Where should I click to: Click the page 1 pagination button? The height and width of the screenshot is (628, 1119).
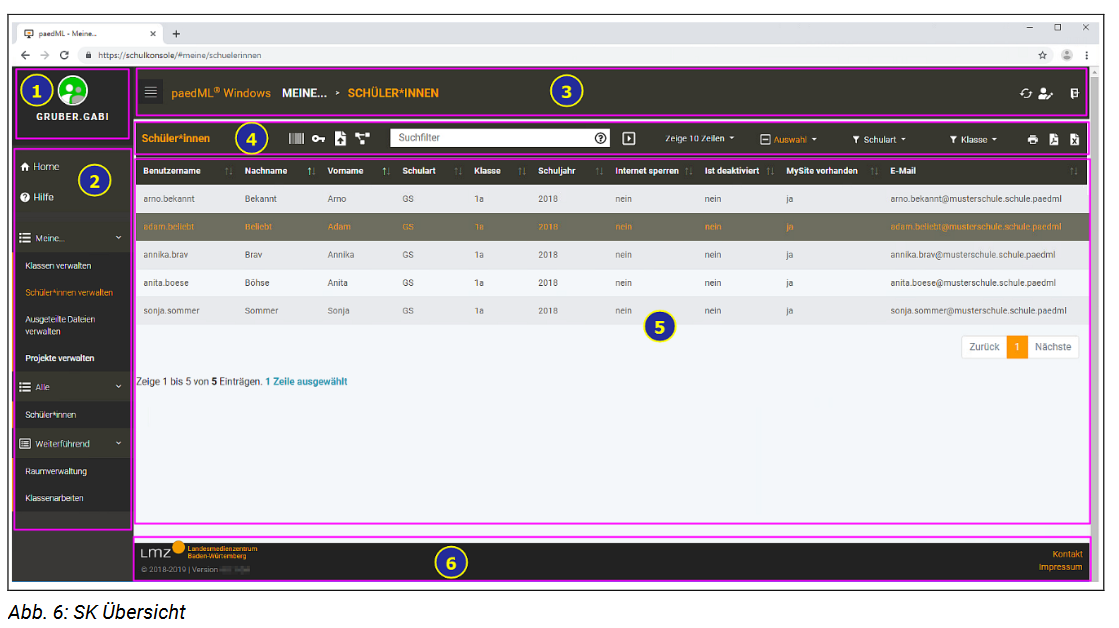pos(1017,347)
